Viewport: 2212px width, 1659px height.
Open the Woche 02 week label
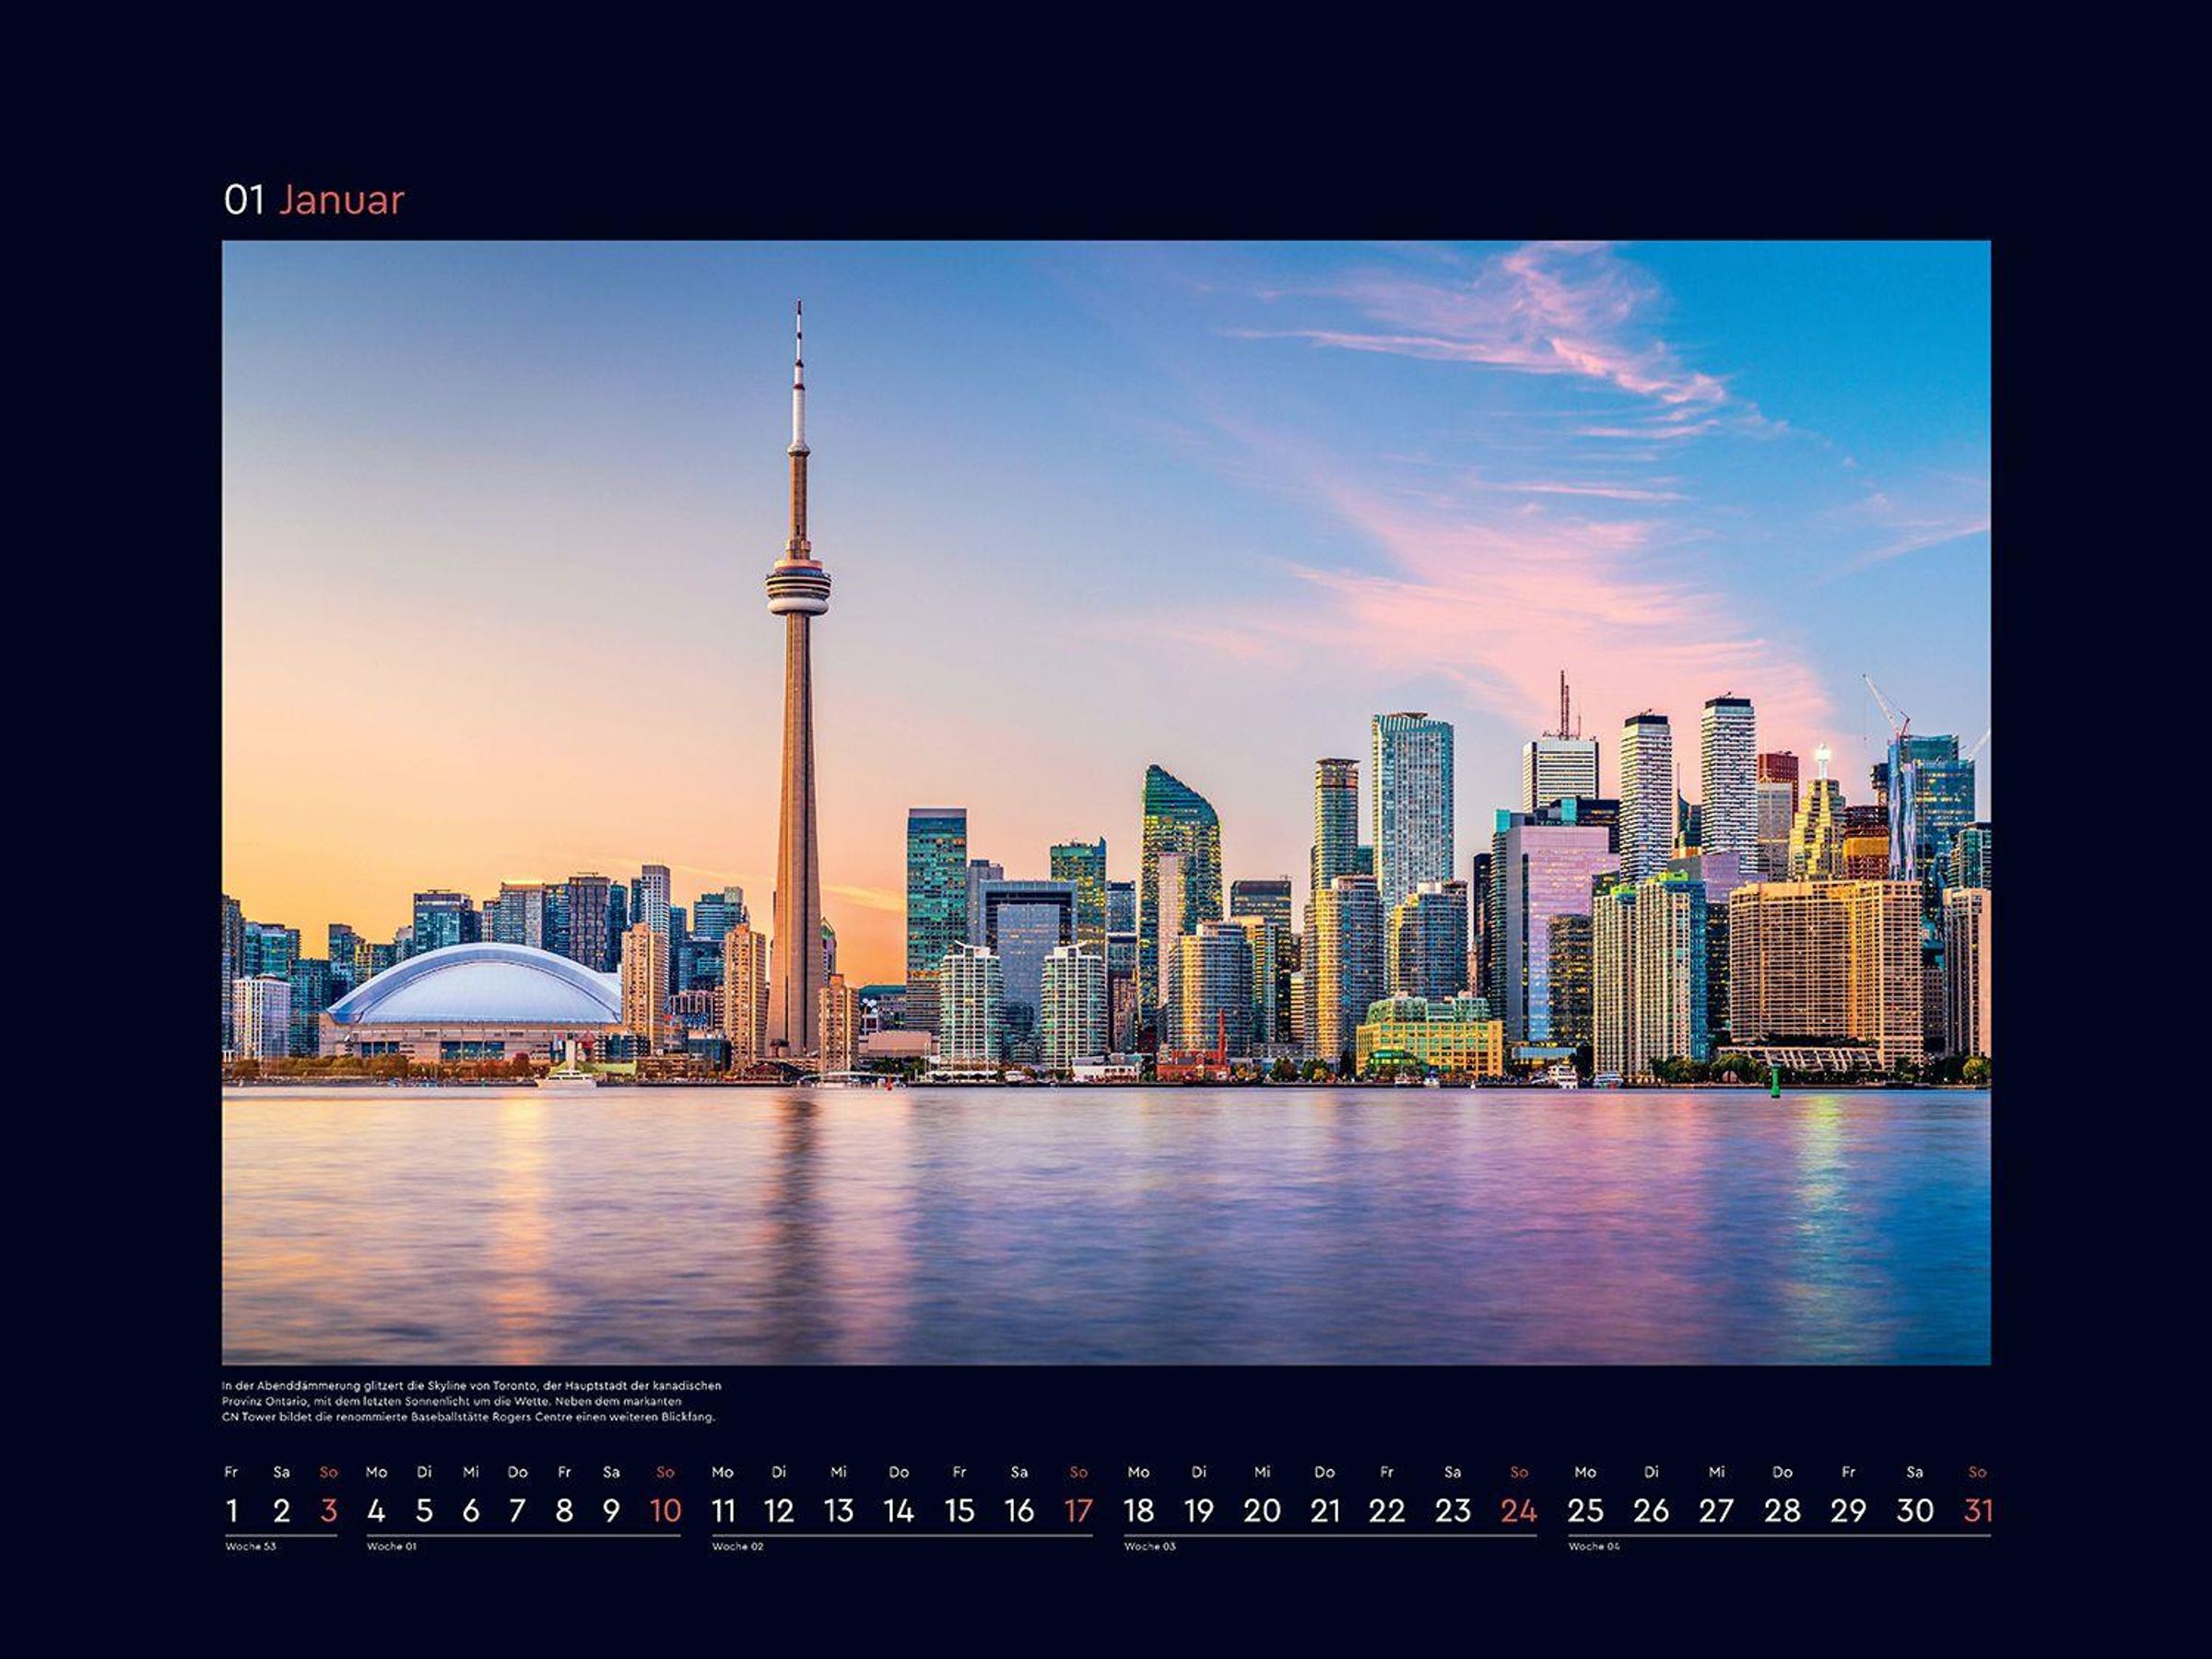coord(737,1546)
